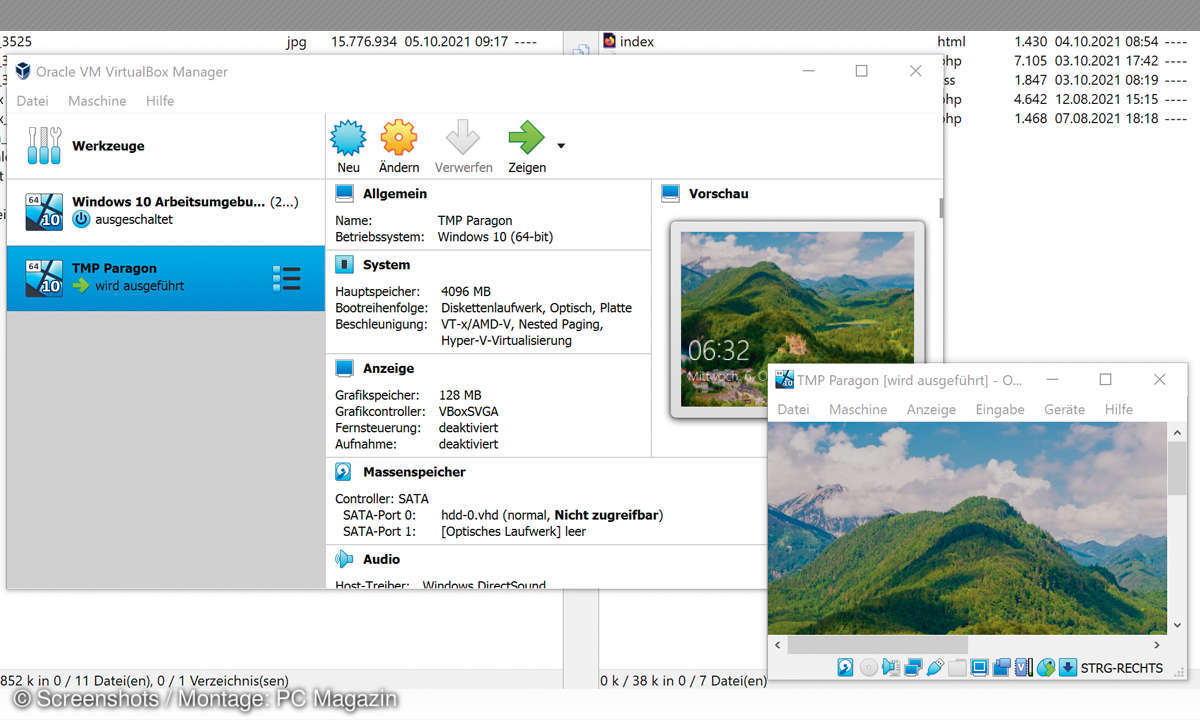Open the TMP Paragon list menu icon
1200x720 pixels.
(287, 278)
